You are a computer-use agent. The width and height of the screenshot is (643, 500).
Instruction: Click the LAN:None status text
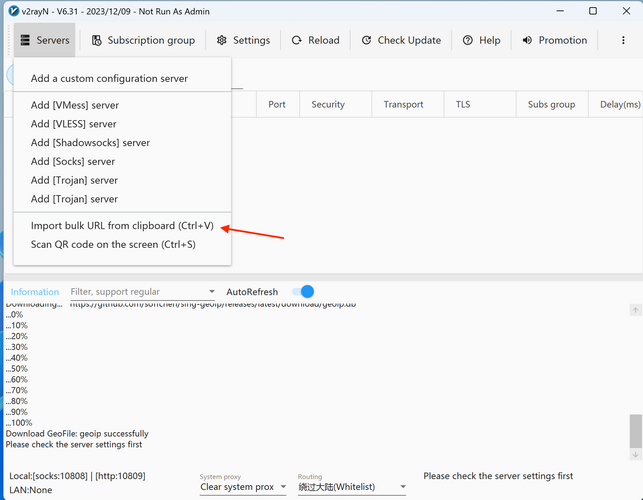(x=31, y=490)
